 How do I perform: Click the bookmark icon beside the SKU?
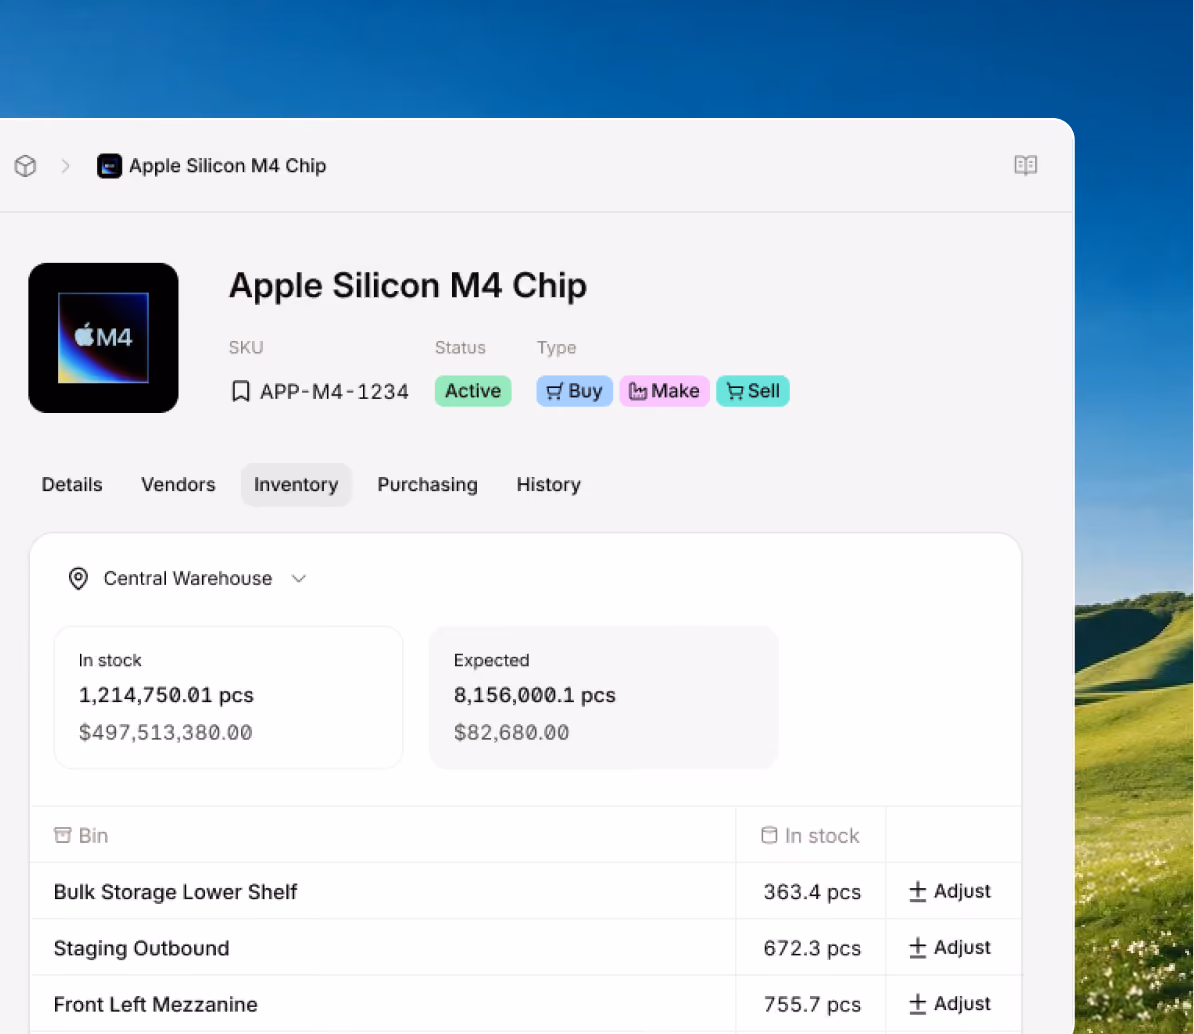(x=241, y=391)
